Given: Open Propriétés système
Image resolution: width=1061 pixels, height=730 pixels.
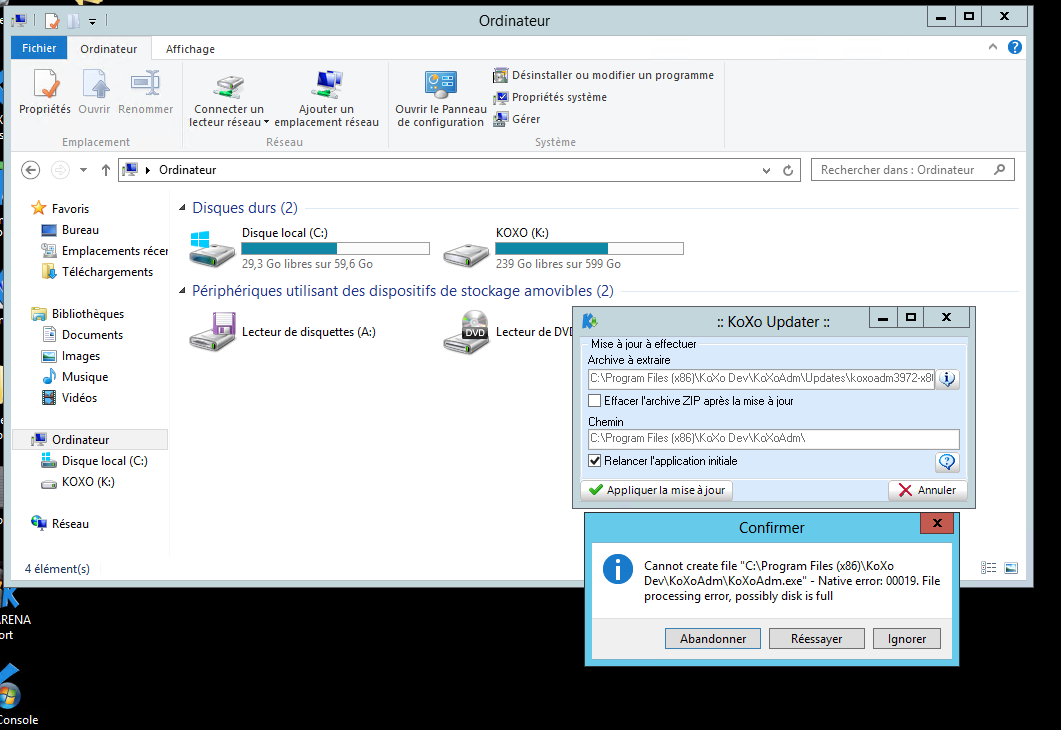Looking at the screenshot, I should [550, 97].
